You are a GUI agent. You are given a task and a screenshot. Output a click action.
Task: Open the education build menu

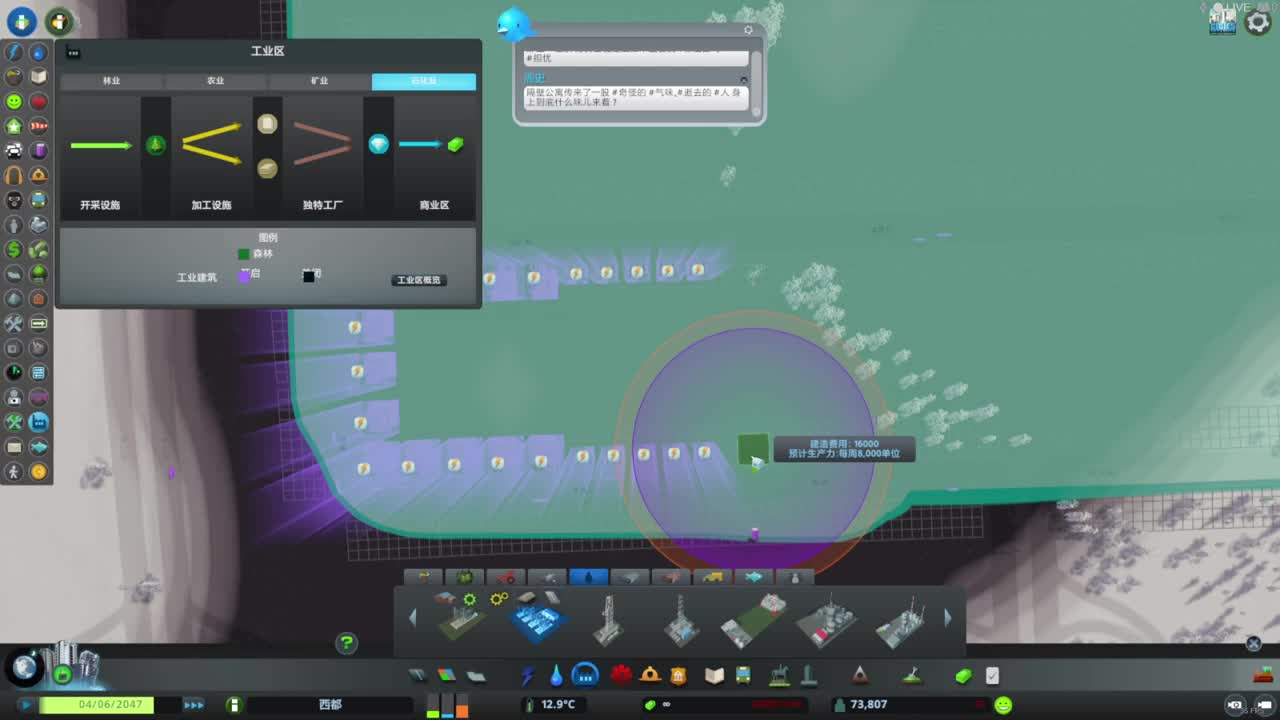[x=714, y=676]
